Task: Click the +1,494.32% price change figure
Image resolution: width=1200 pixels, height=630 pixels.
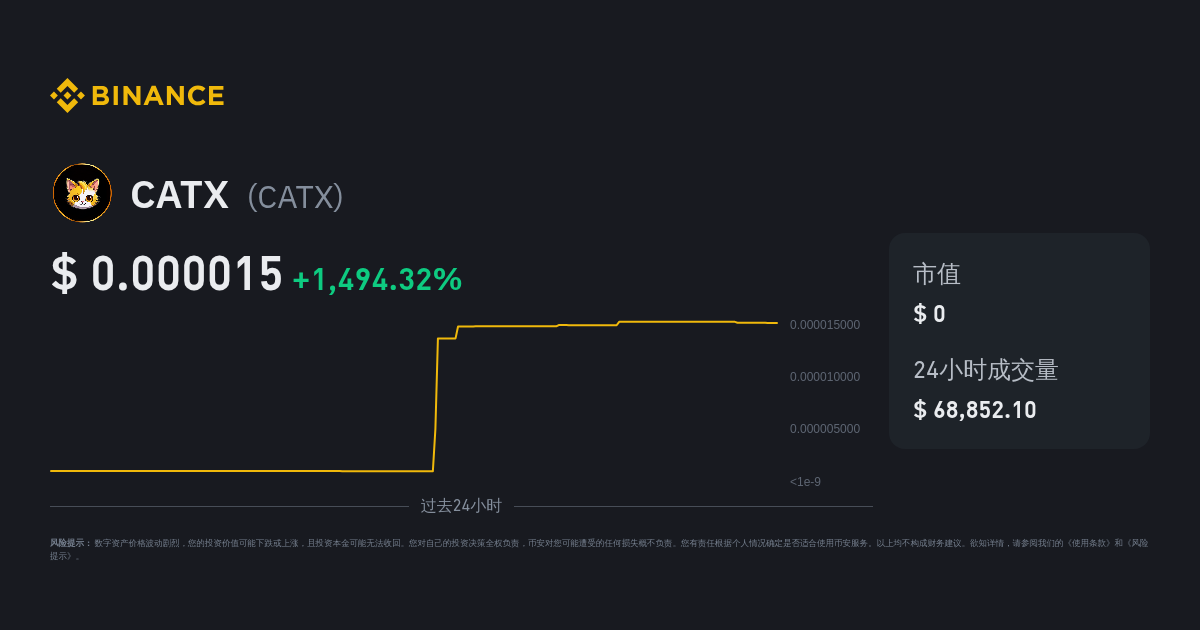Action: pos(377,280)
